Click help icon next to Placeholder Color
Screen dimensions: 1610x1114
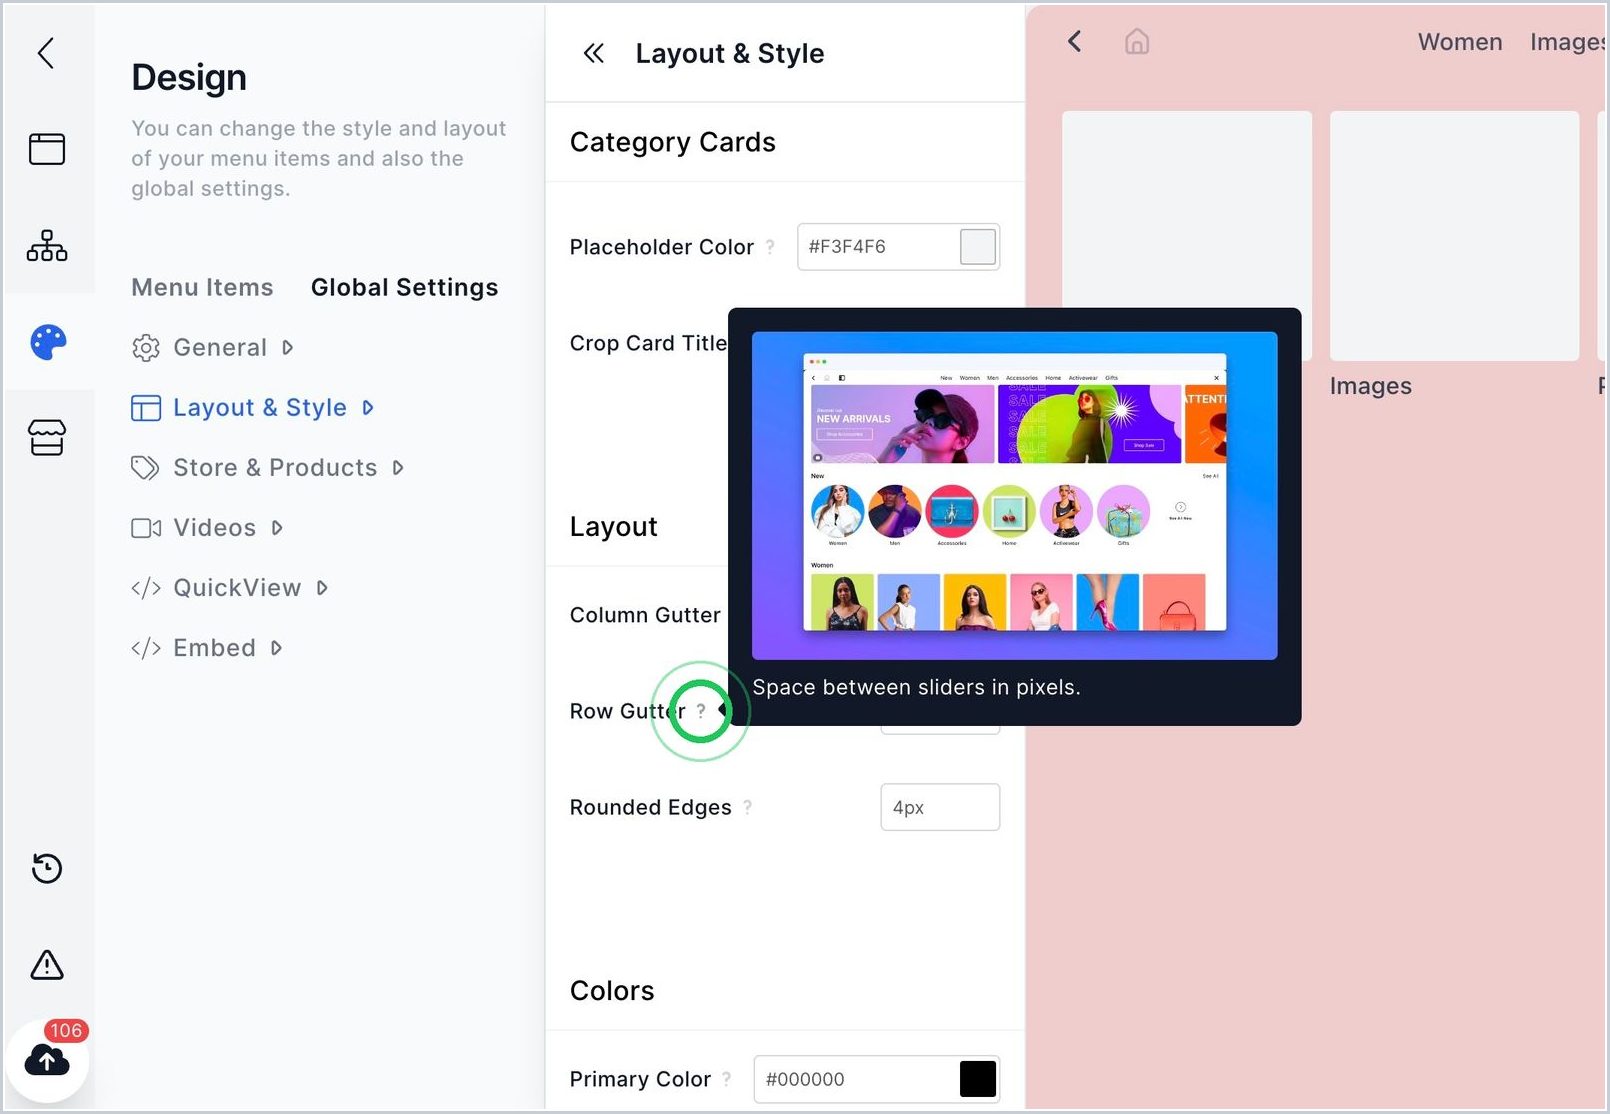click(770, 247)
